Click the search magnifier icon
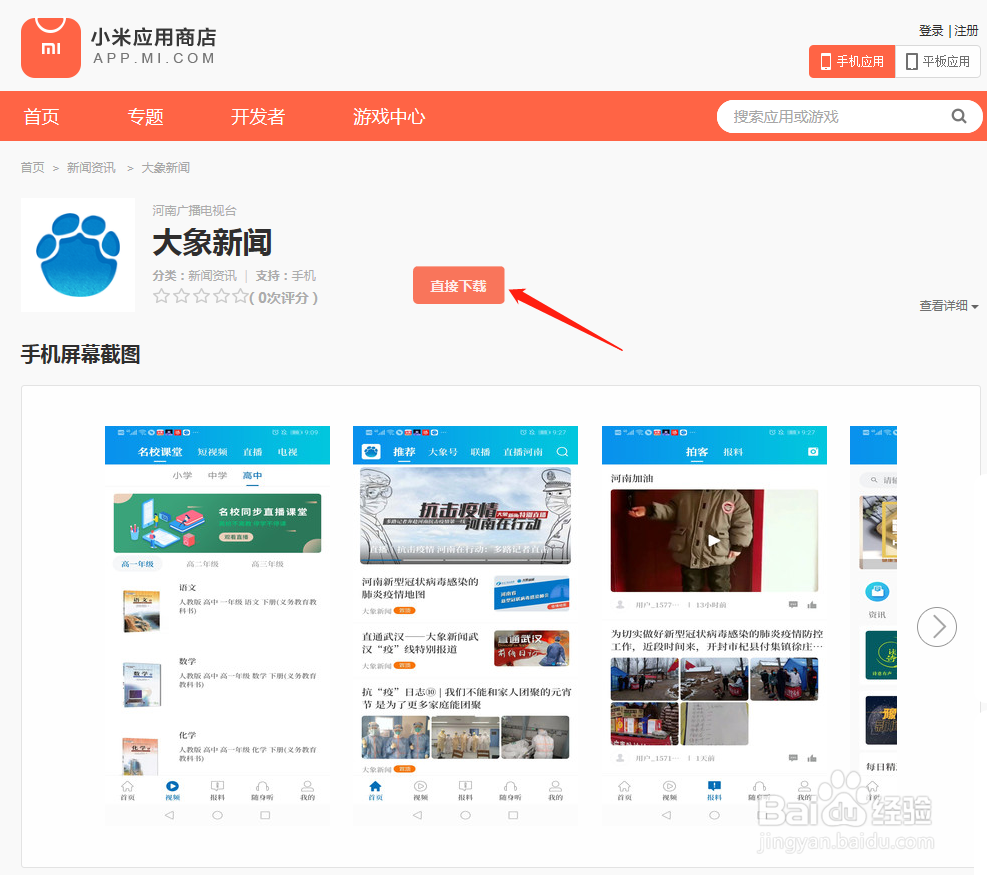 (x=959, y=116)
